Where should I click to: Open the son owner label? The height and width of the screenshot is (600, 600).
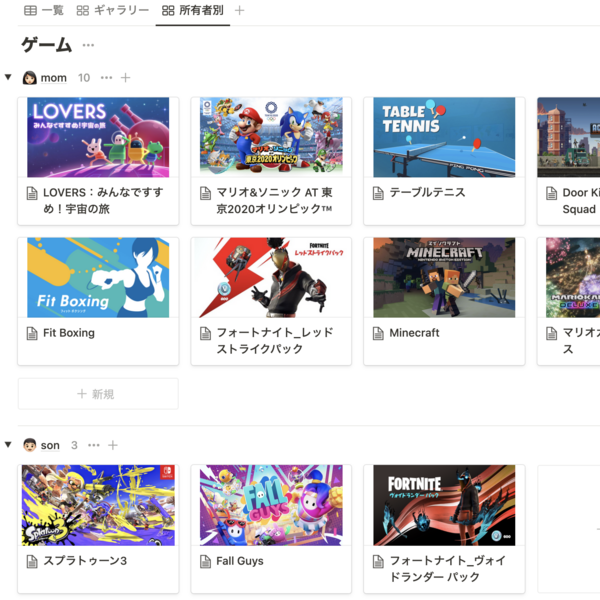50,445
